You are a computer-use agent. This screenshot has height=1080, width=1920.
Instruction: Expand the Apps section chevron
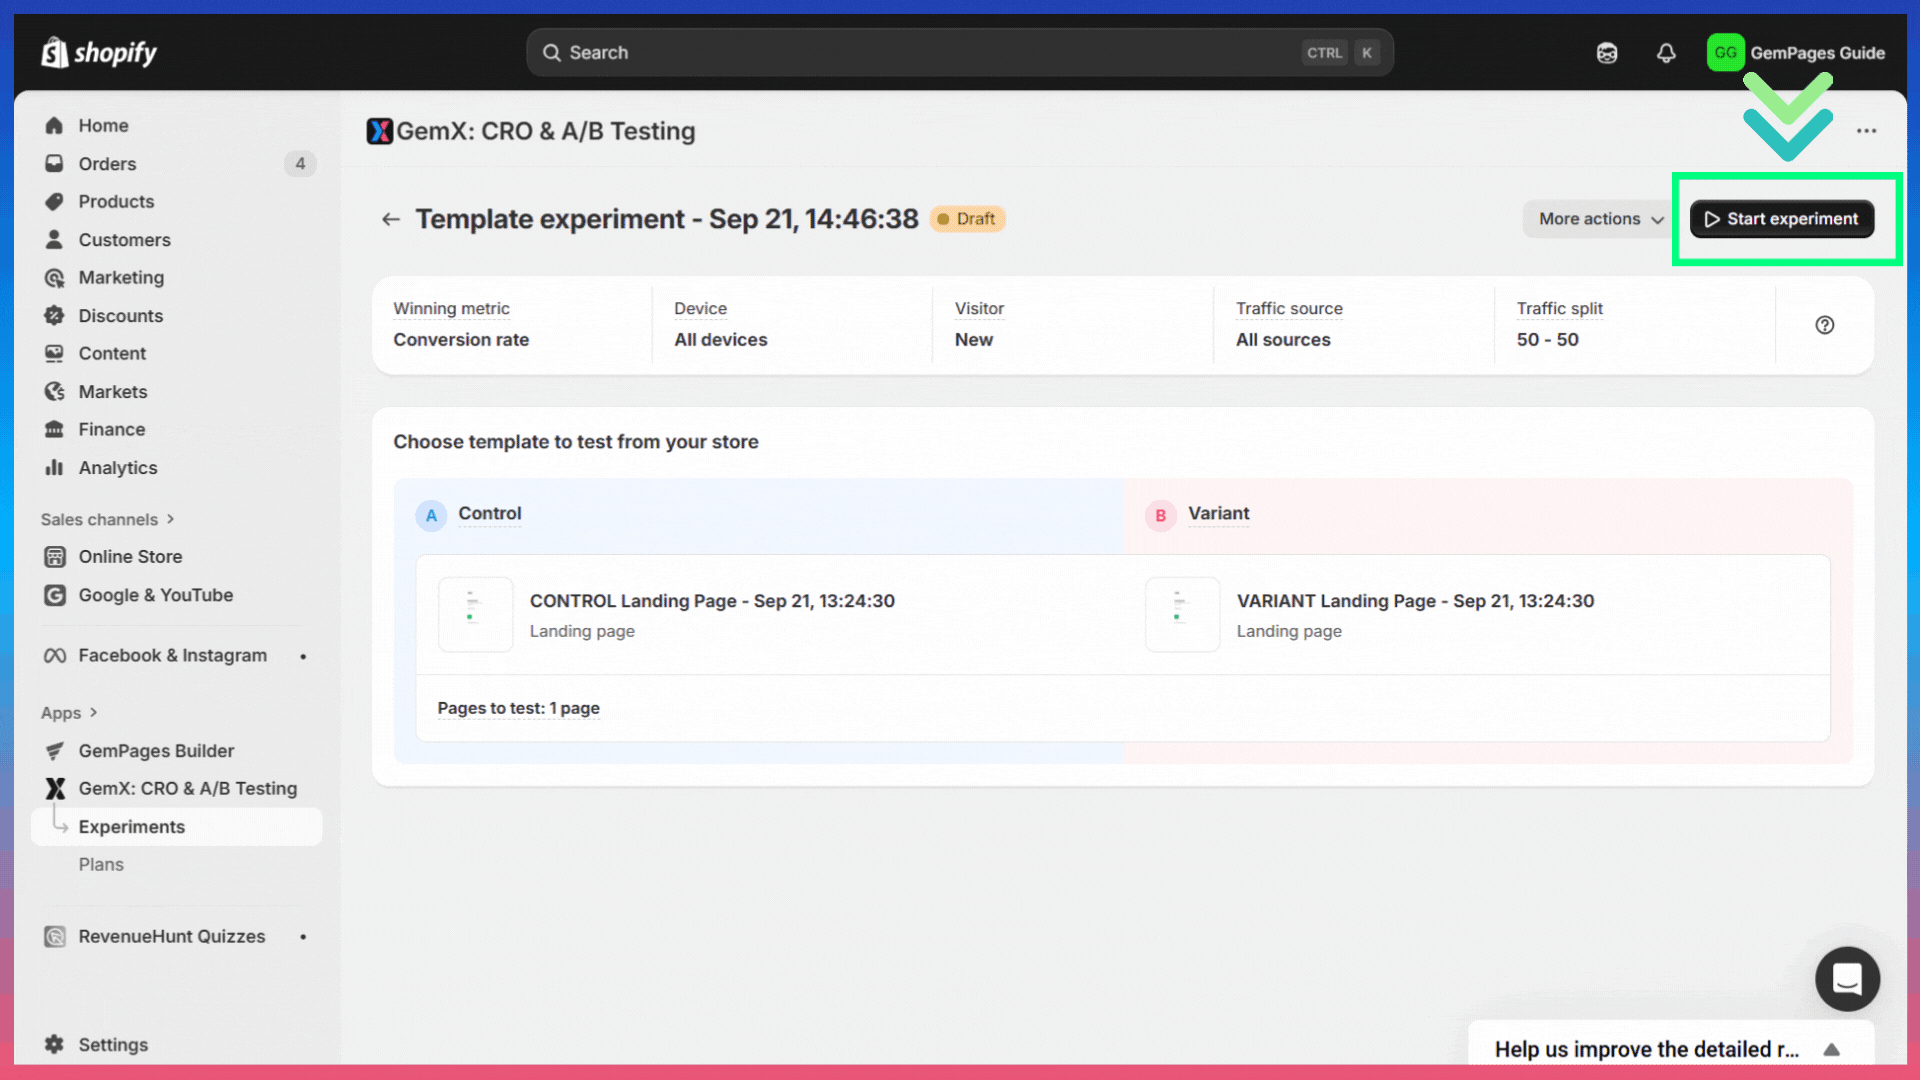(x=93, y=713)
